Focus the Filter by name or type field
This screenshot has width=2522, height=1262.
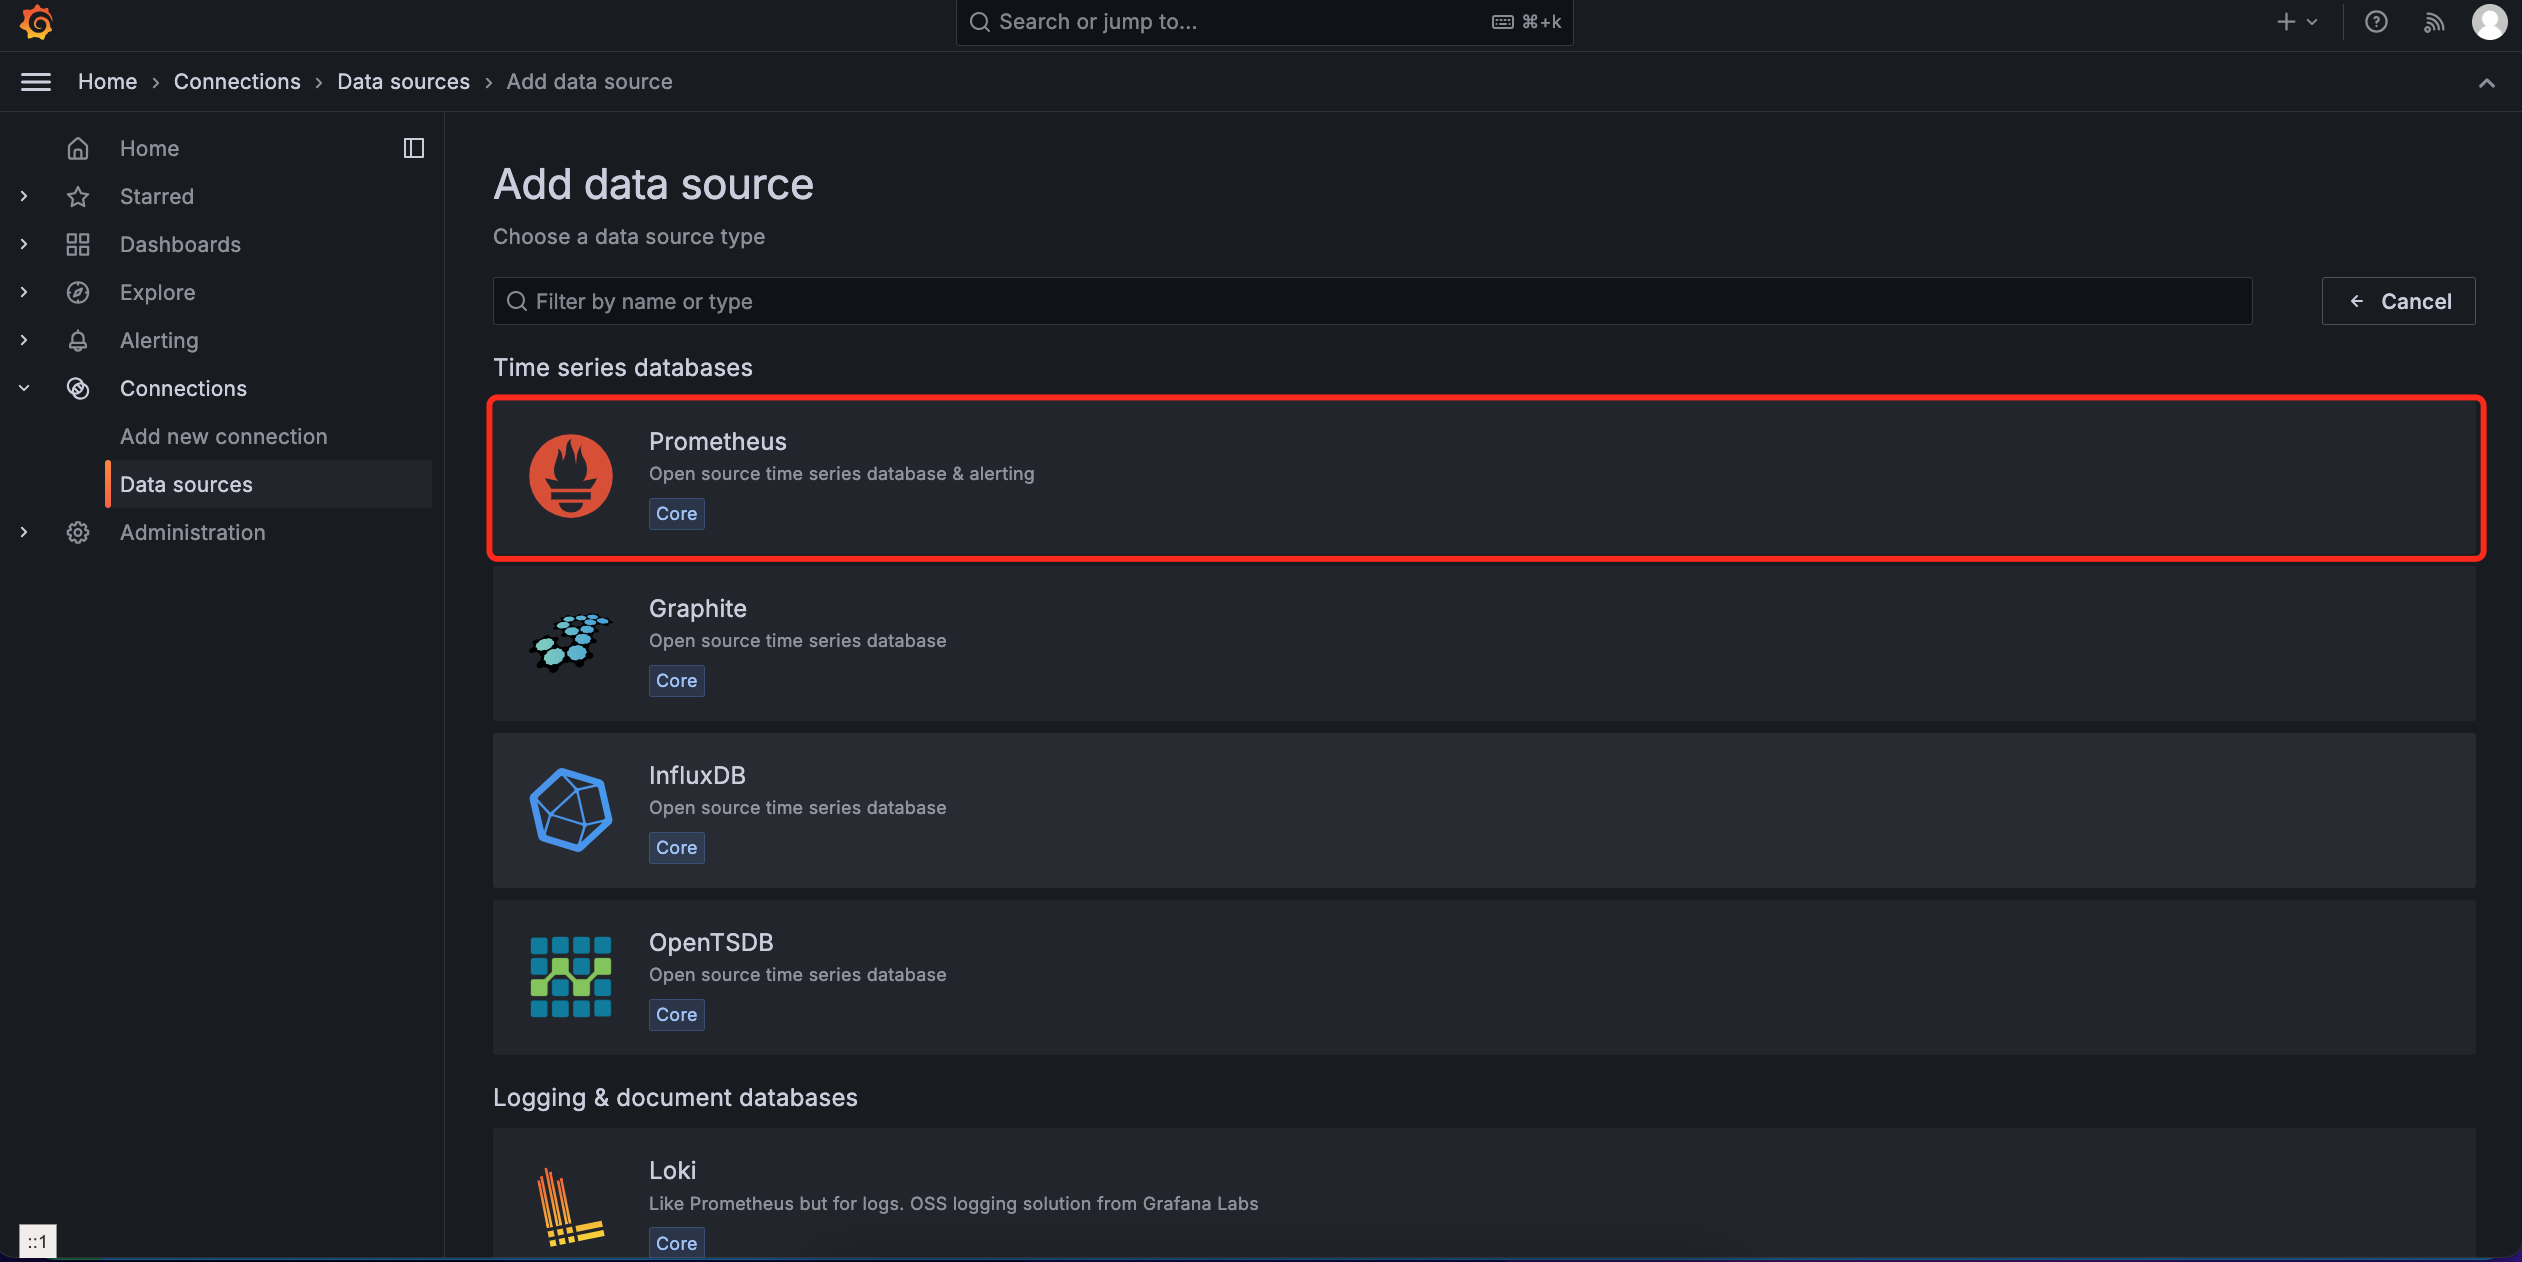pyautogui.click(x=1372, y=301)
